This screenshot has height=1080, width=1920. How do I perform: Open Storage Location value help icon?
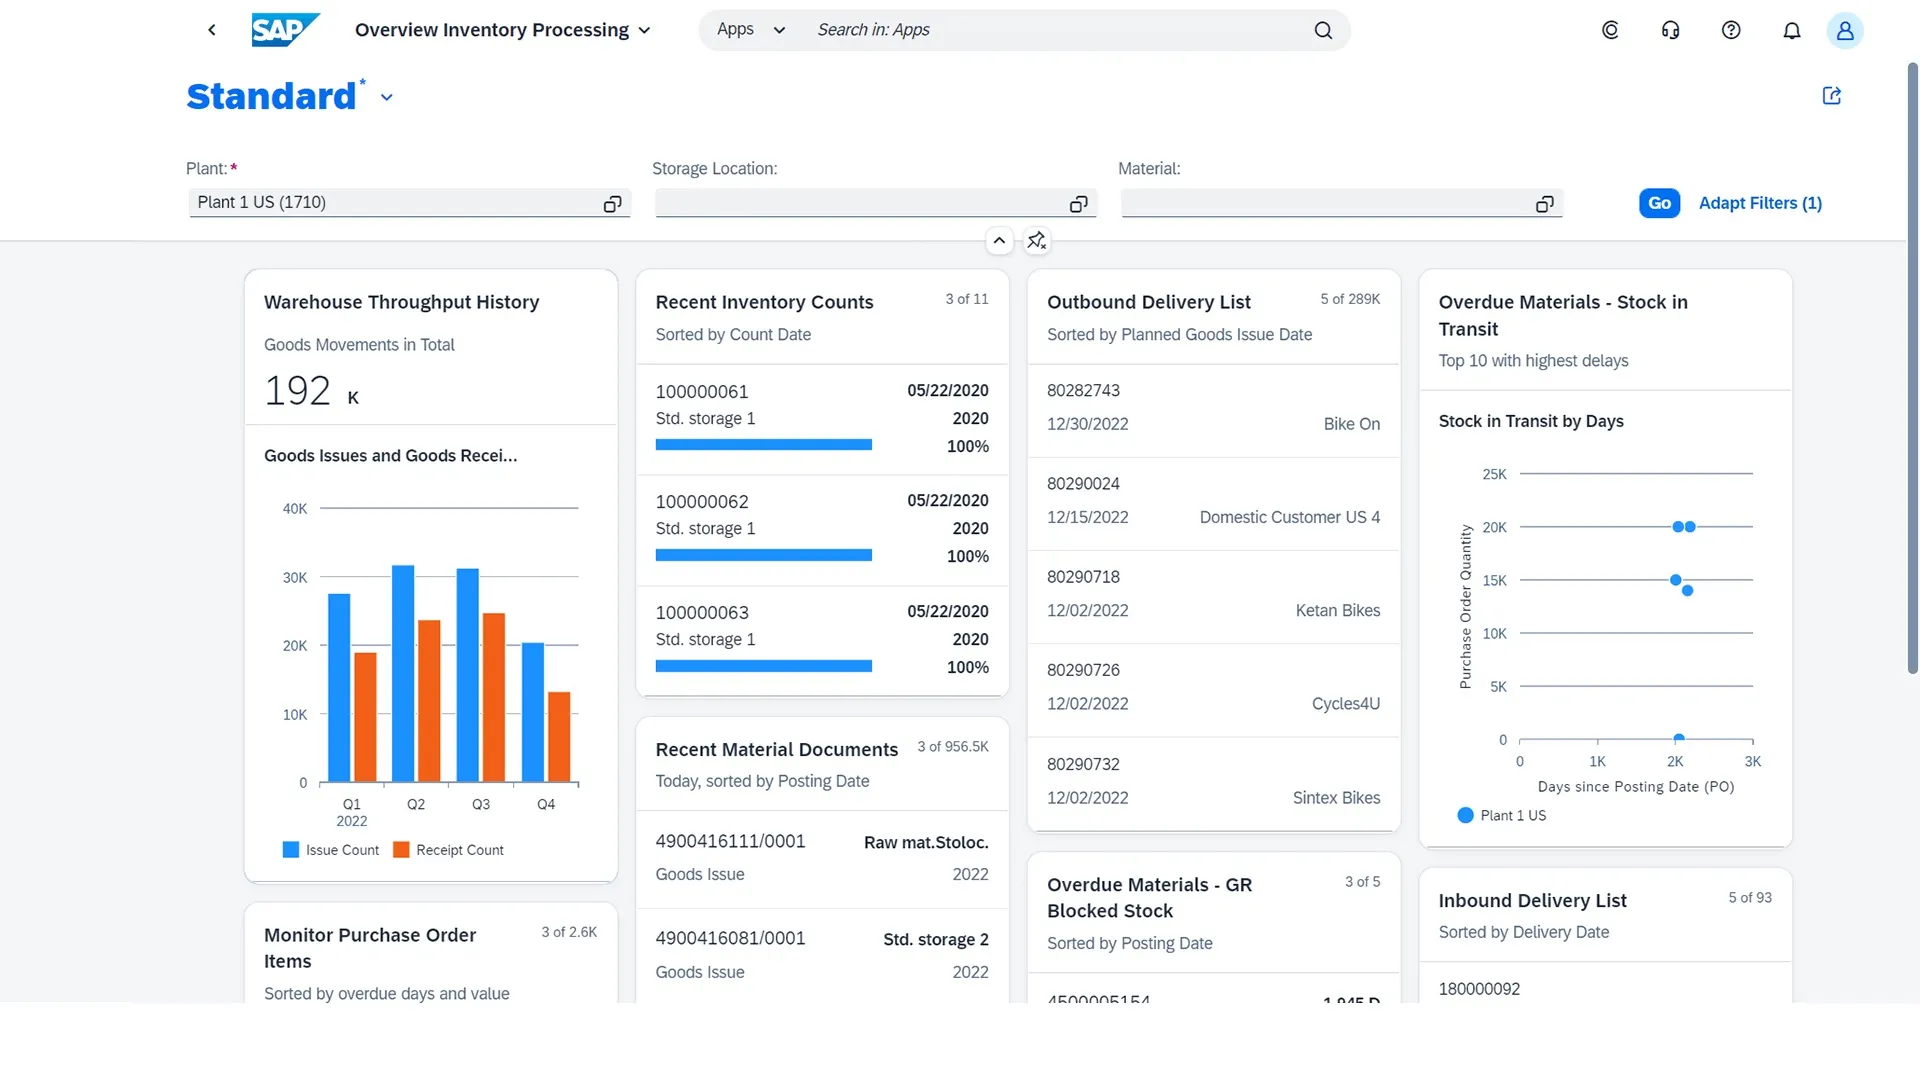pos(1078,204)
